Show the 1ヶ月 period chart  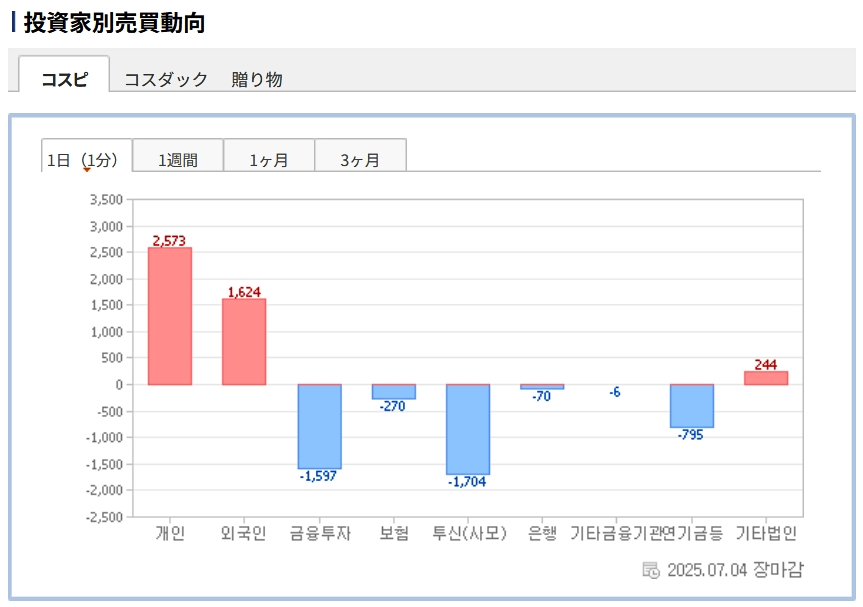click(x=269, y=159)
